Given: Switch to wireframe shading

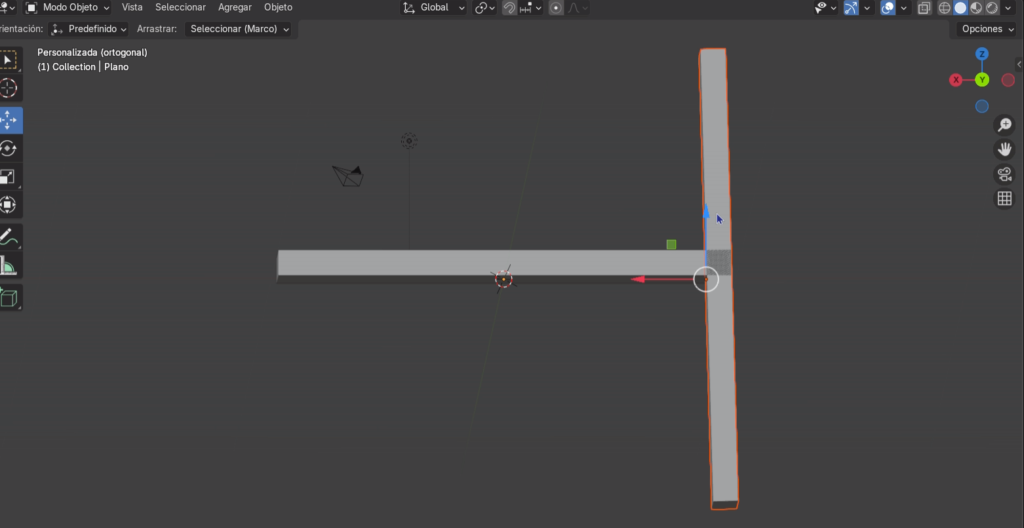Looking at the screenshot, I should [944, 8].
